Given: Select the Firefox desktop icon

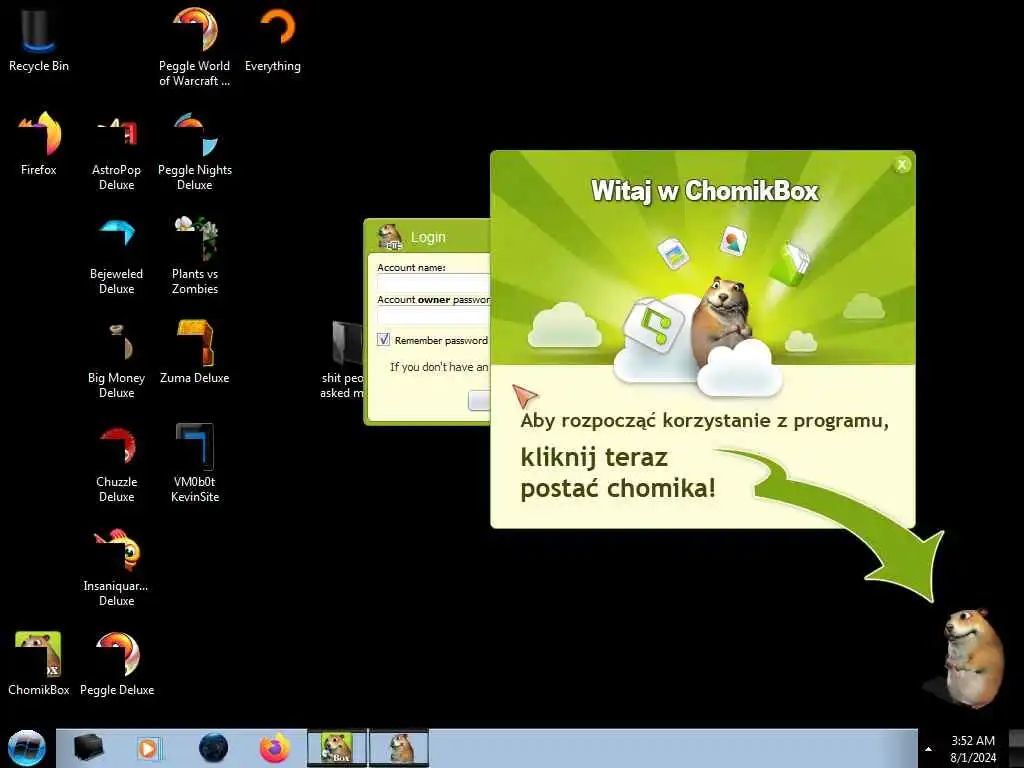Looking at the screenshot, I should tap(39, 144).
